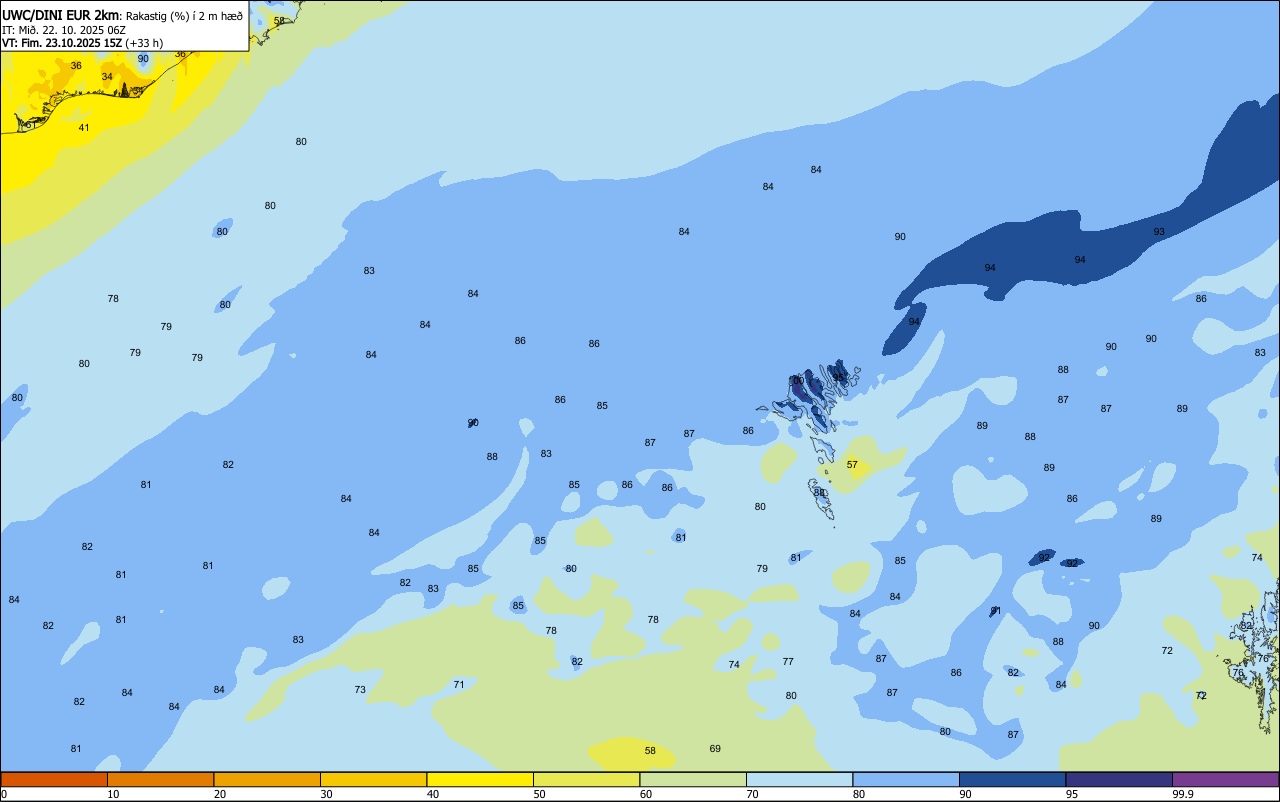
Task: Click the 90–95 dark blue legend box
Action: tap(1012, 779)
